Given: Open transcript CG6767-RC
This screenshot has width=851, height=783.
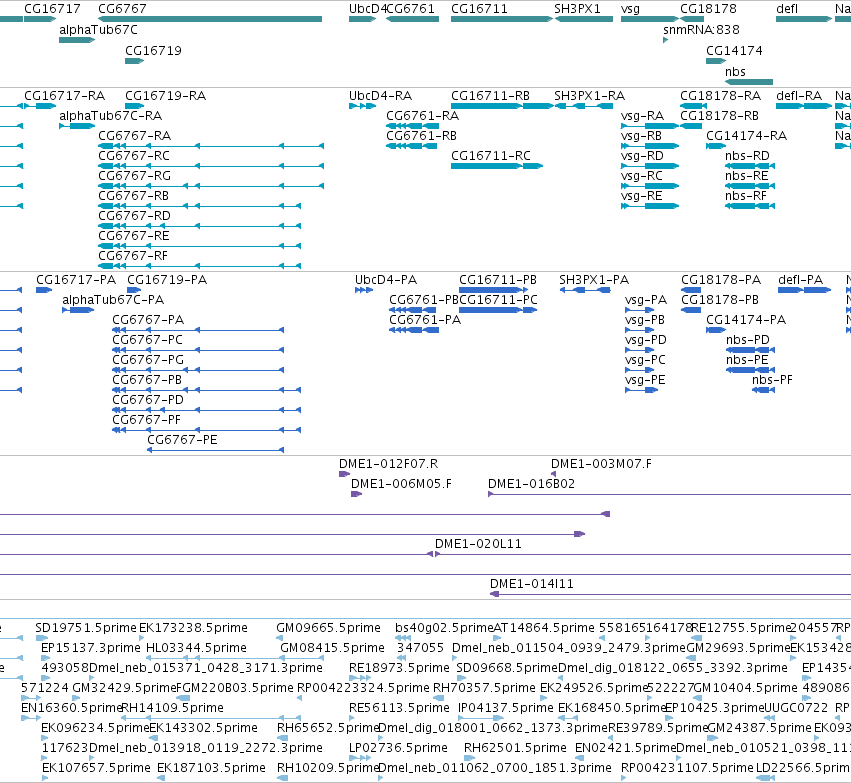Looking at the screenshot, I should point(134,156).
